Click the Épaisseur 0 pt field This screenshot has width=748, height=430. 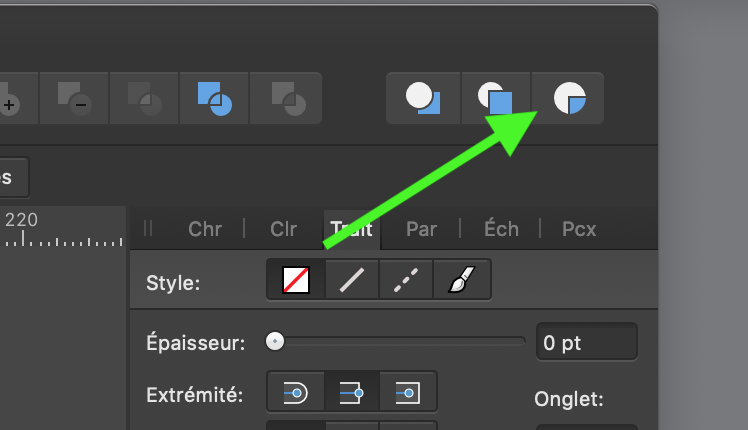[x=587, y=342]
